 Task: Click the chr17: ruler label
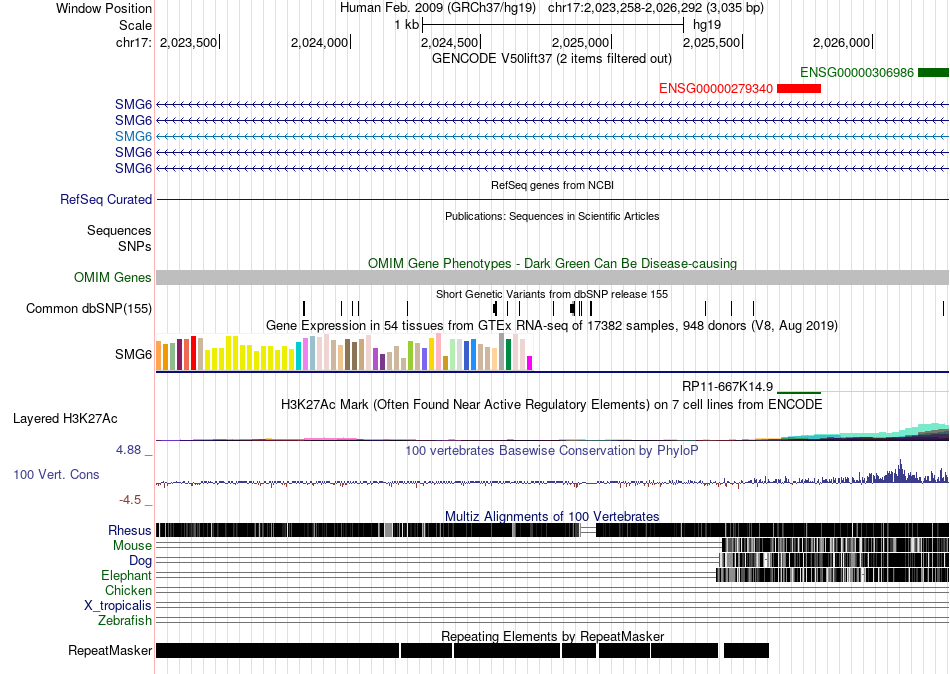point(133,42)
